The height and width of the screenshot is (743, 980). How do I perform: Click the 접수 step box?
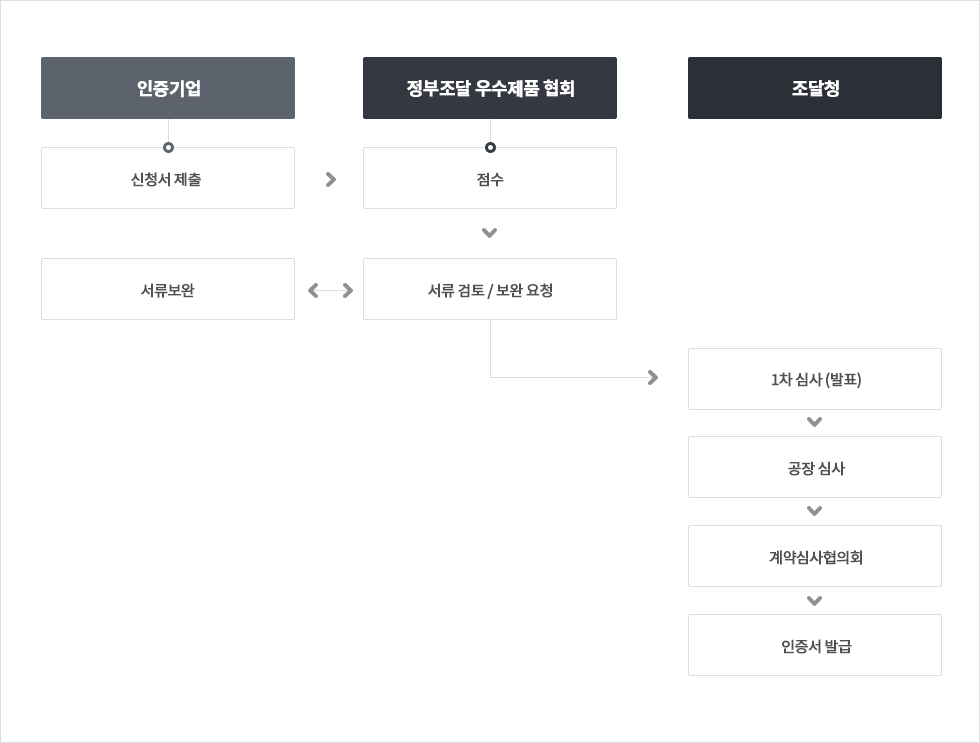(x=490, y=179)
